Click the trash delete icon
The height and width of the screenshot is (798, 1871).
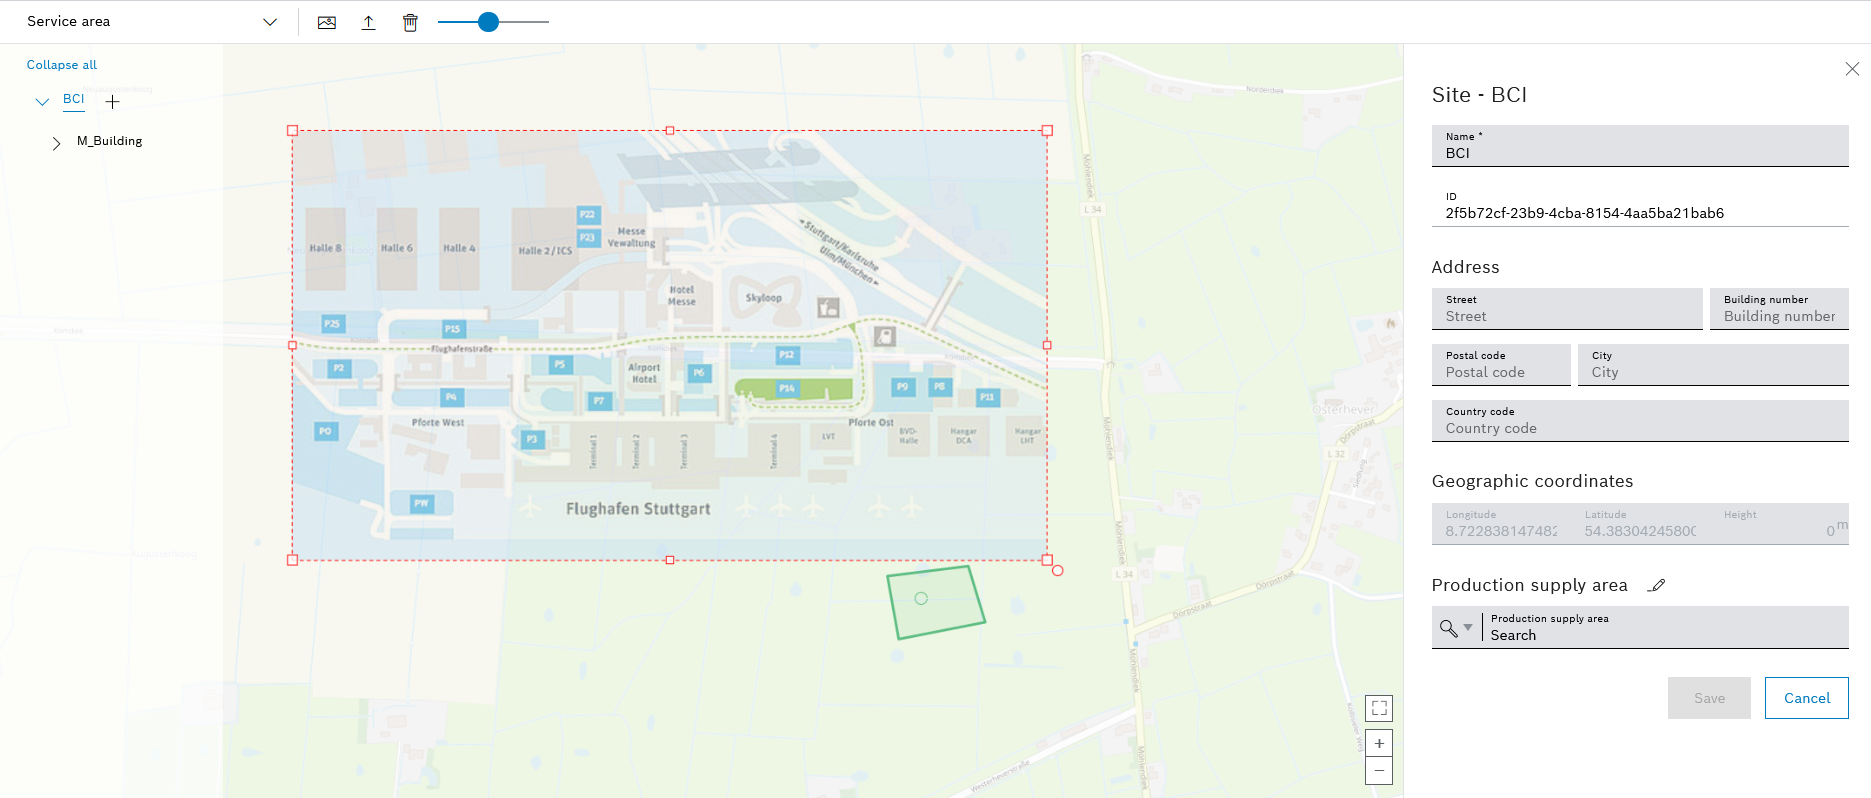410,22
